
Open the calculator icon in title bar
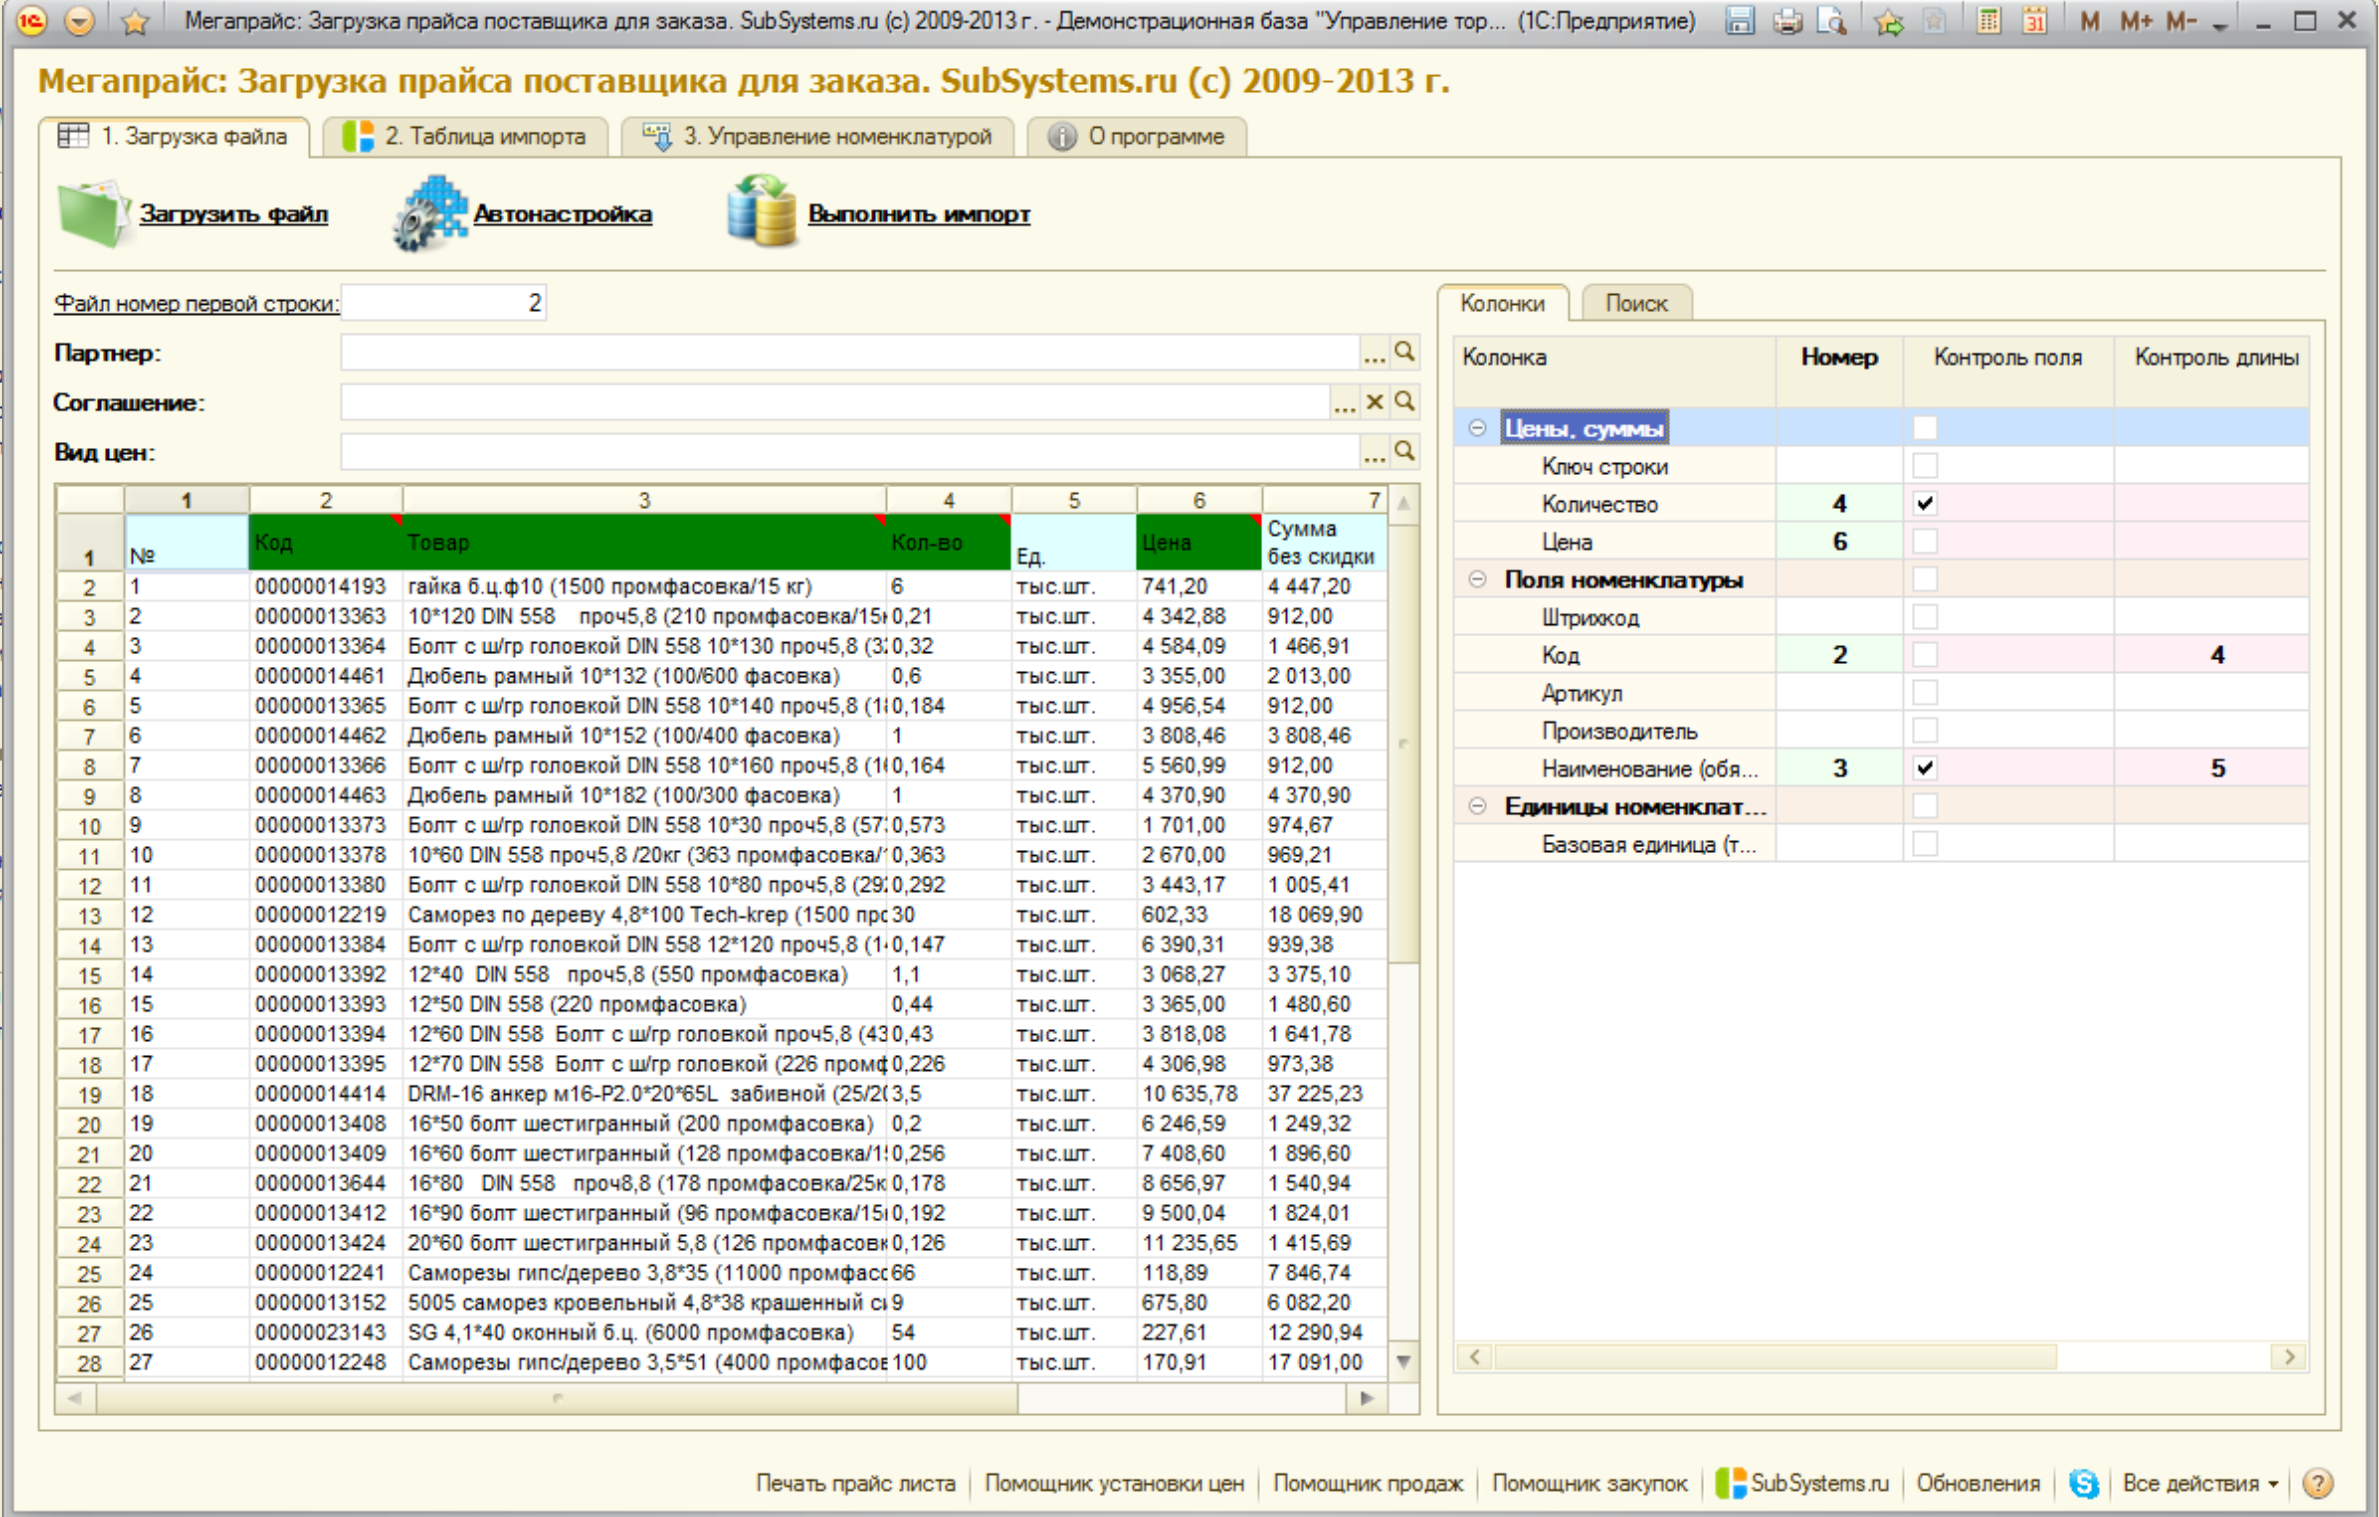click(1989, 21)
